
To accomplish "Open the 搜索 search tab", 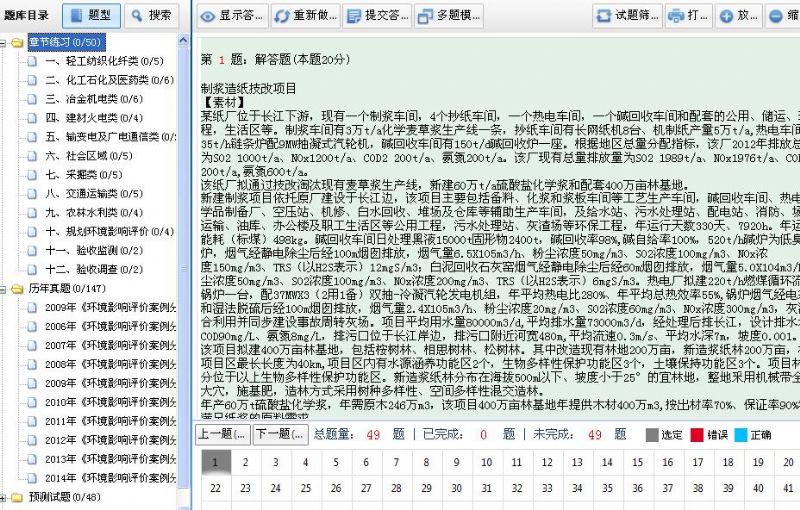I will [153, 15].
